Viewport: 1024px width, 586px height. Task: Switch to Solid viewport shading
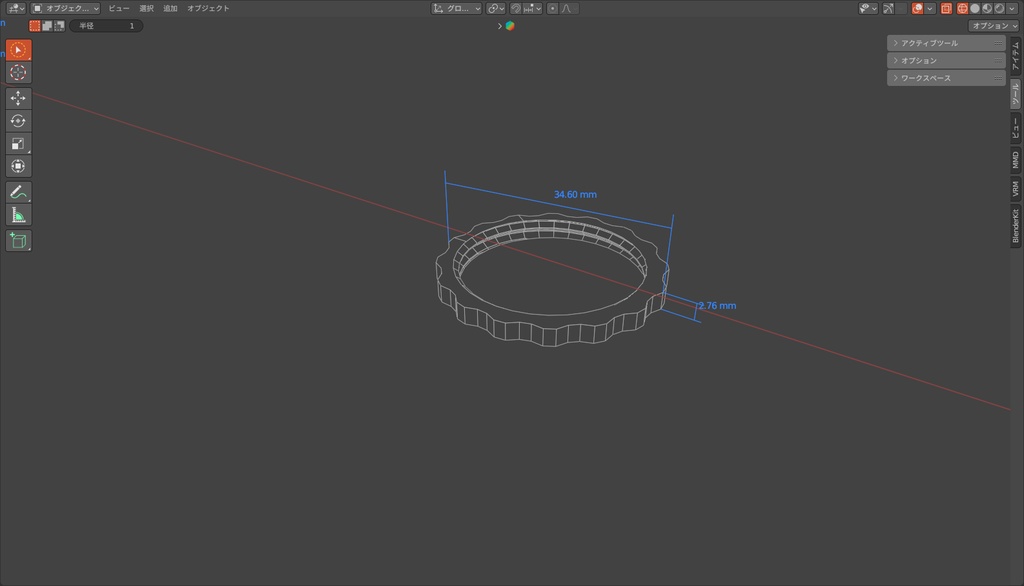pos(974,8)
